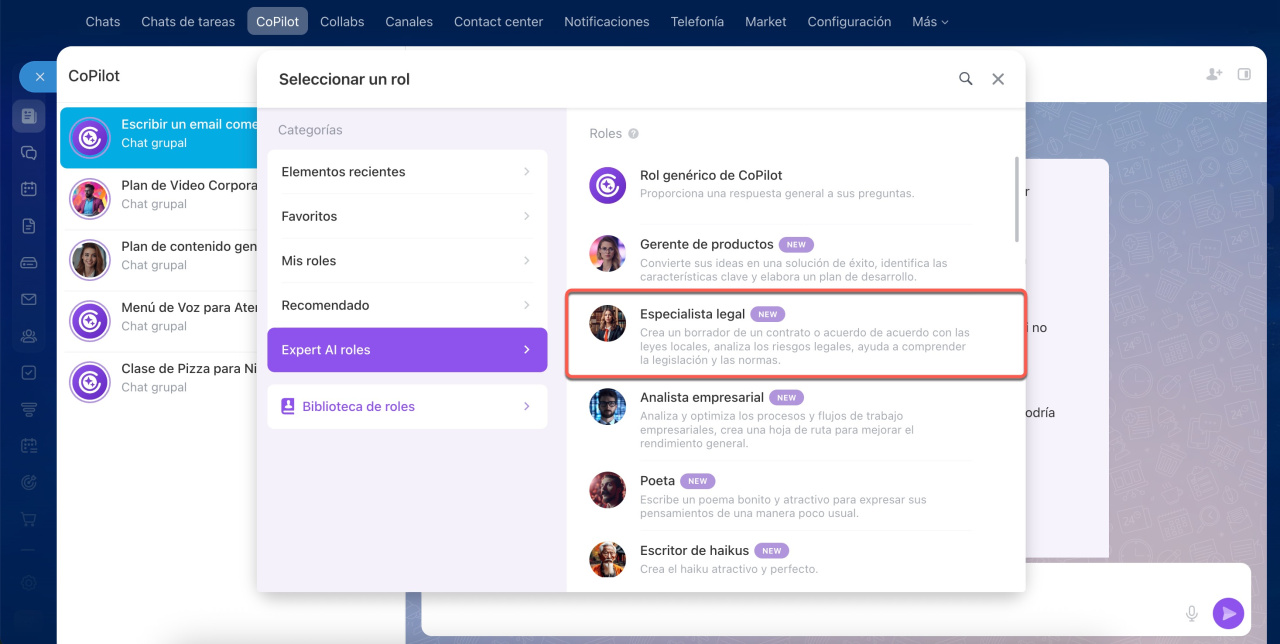Screen dimensions: 1280x644
Task: Open Biblioteca de roles link
Action: pos(407,407)
